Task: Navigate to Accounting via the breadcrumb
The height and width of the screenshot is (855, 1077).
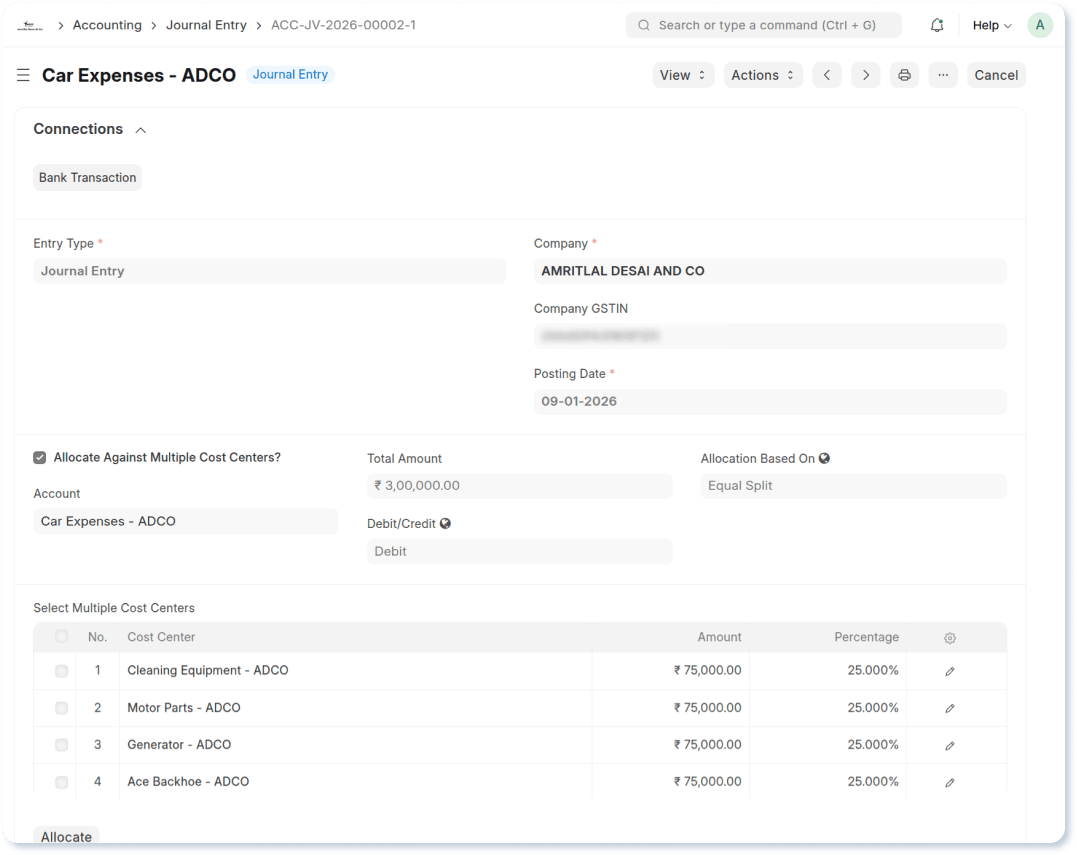Action: coord(107,24)
